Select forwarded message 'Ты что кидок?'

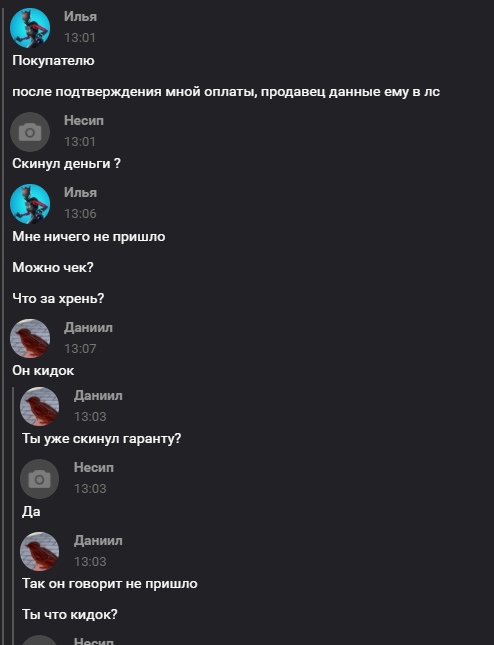pos(70,615)
